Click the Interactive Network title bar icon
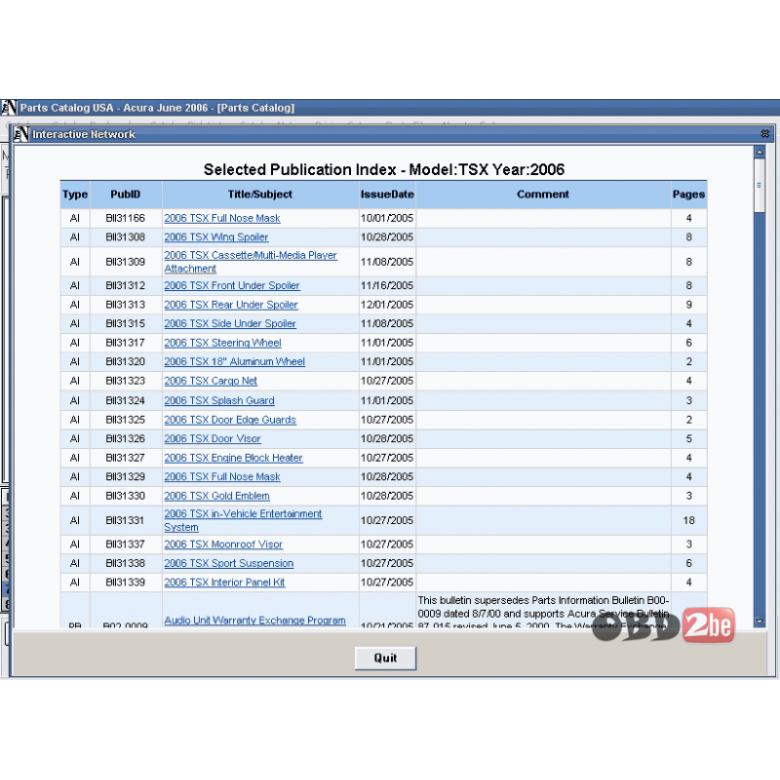 (x=21, y=134)
